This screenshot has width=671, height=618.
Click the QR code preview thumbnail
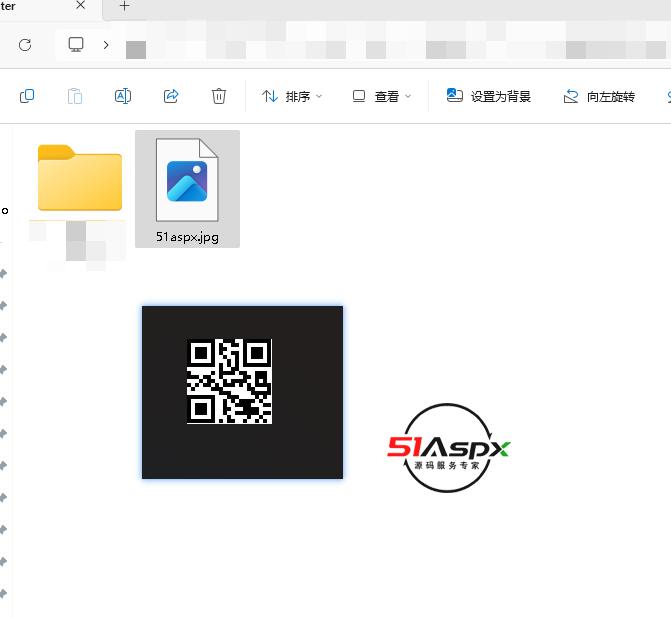242,392
